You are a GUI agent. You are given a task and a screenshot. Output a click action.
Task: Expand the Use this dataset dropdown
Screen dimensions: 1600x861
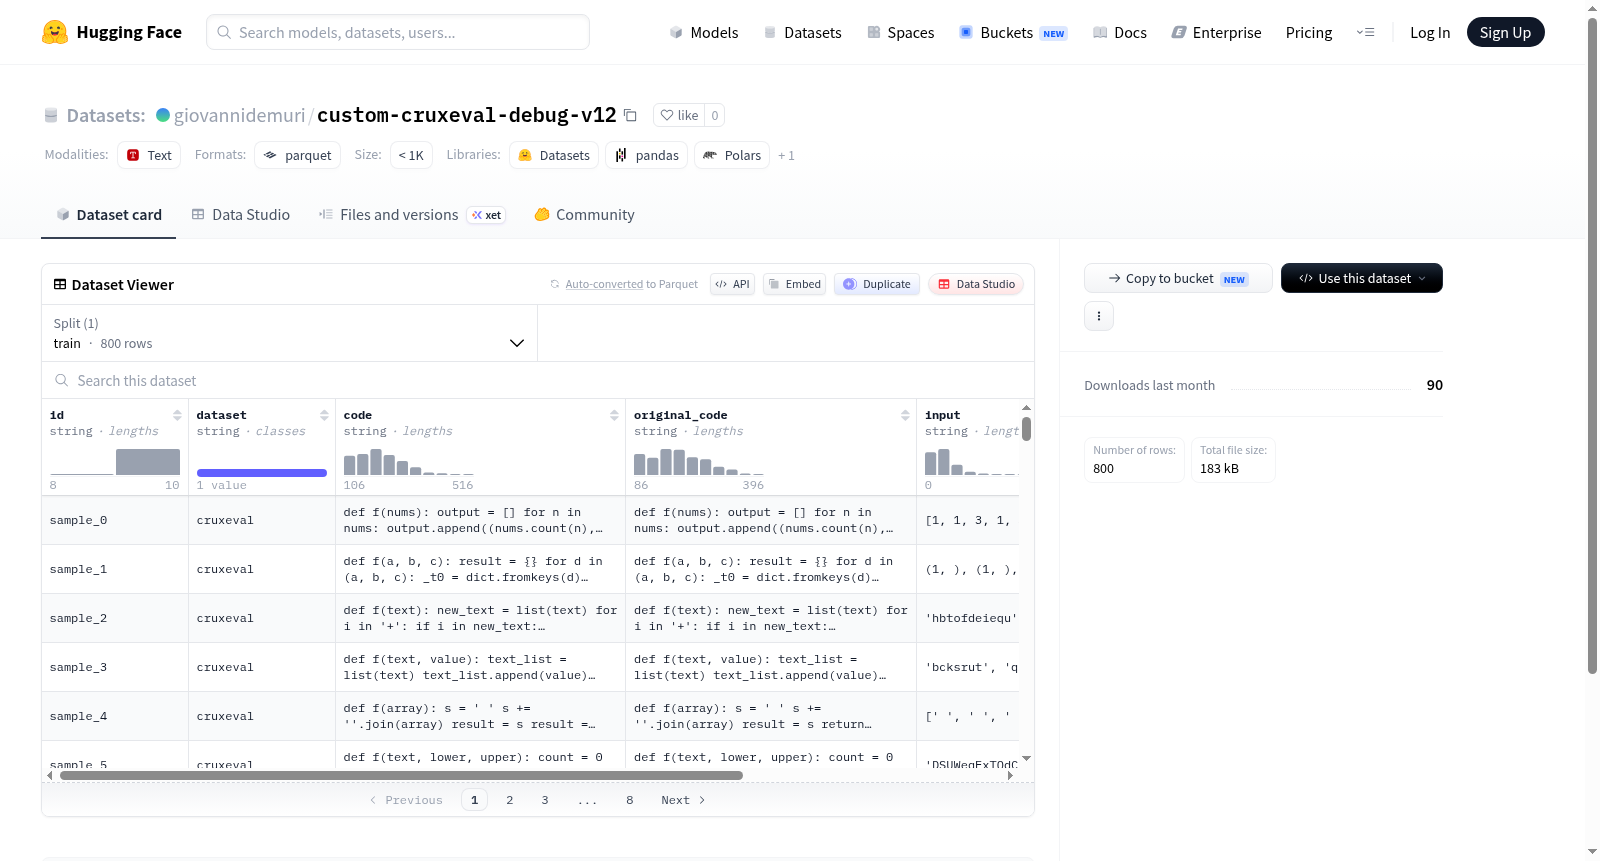click(1362, 278)
